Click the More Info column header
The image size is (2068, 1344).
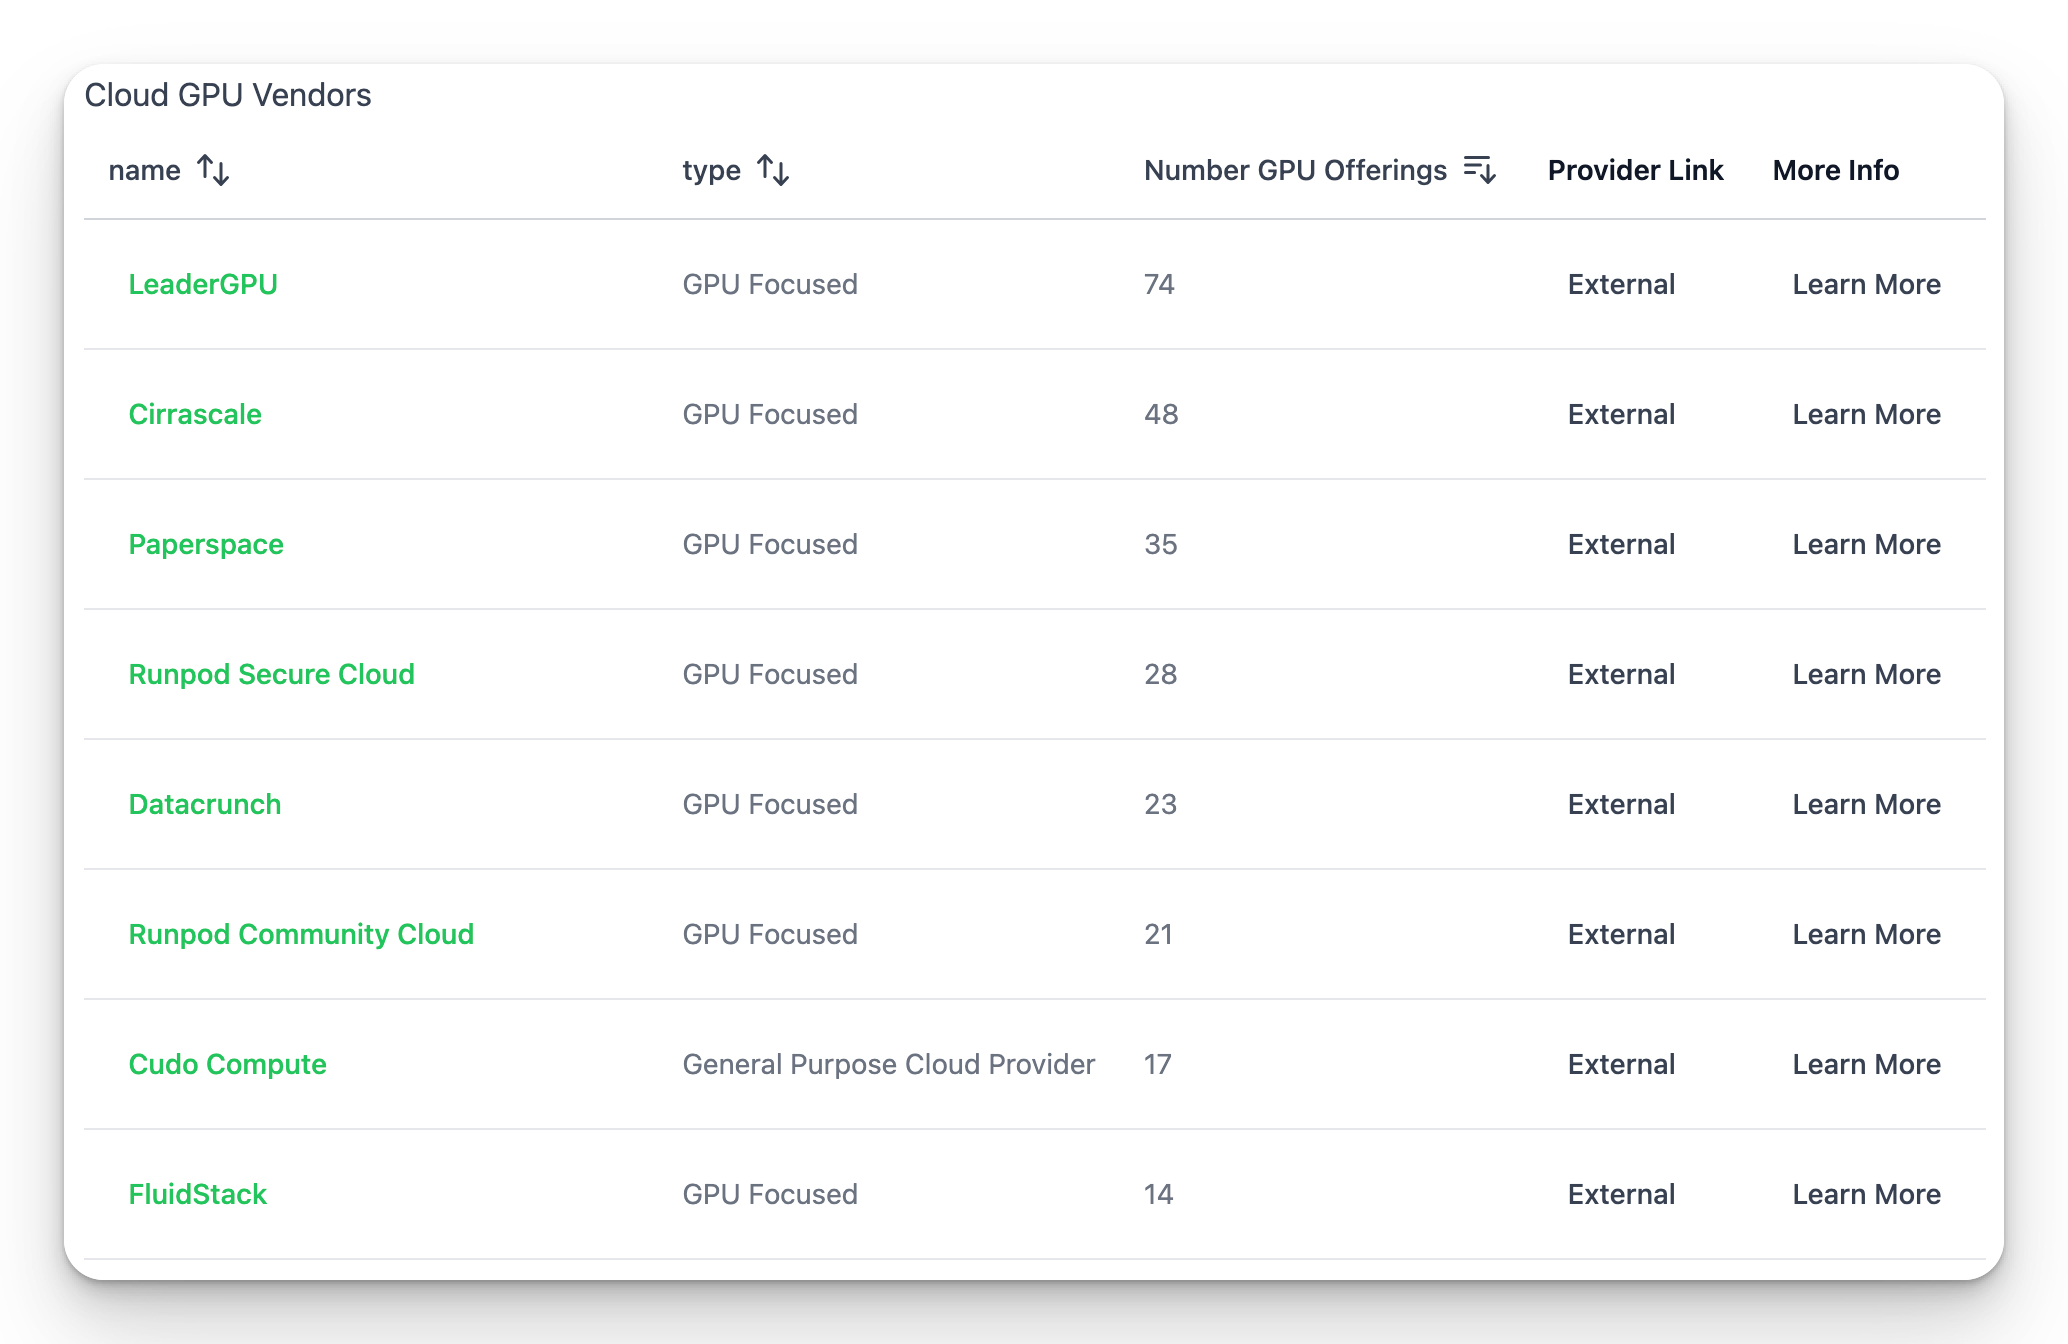click(x=1835, y=170)
